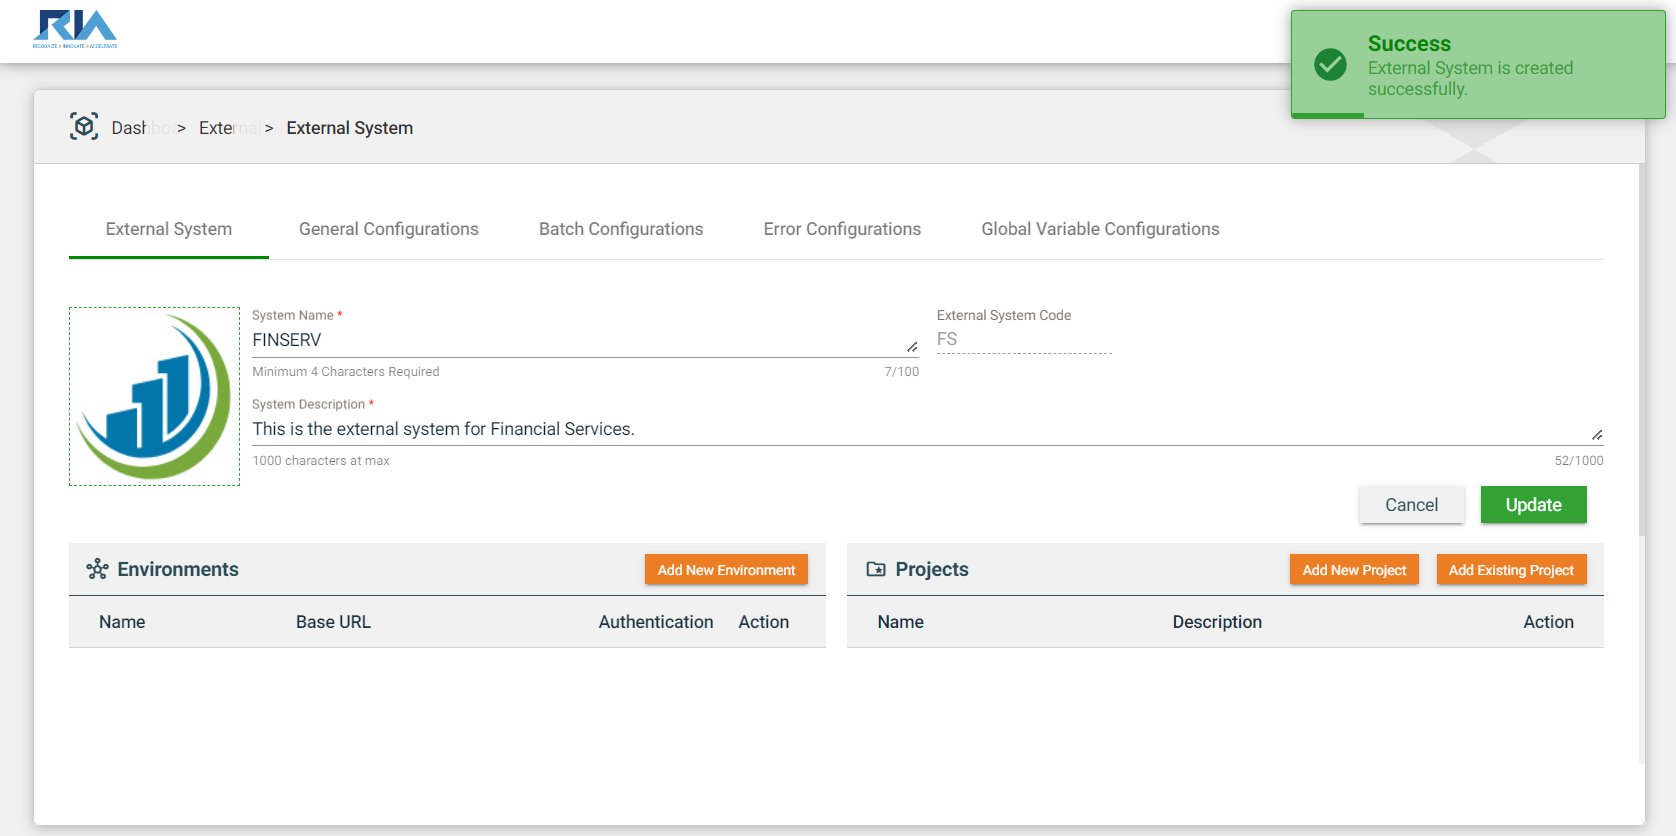The image size is (1676, 836).
Task: Click the RIA logo in header
Action: coord(75,29)
